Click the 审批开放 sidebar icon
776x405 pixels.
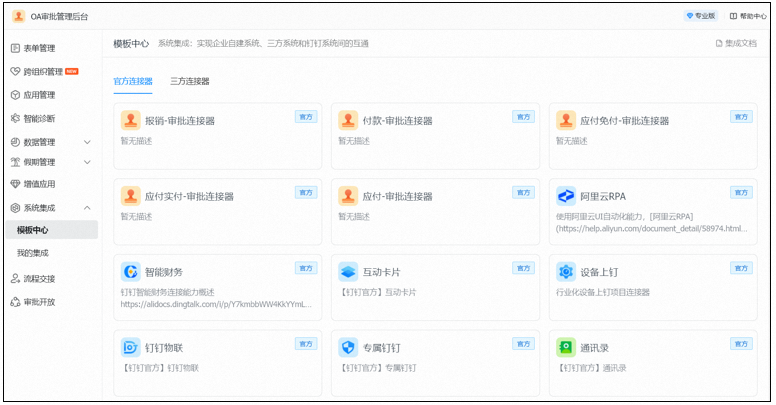15,302
